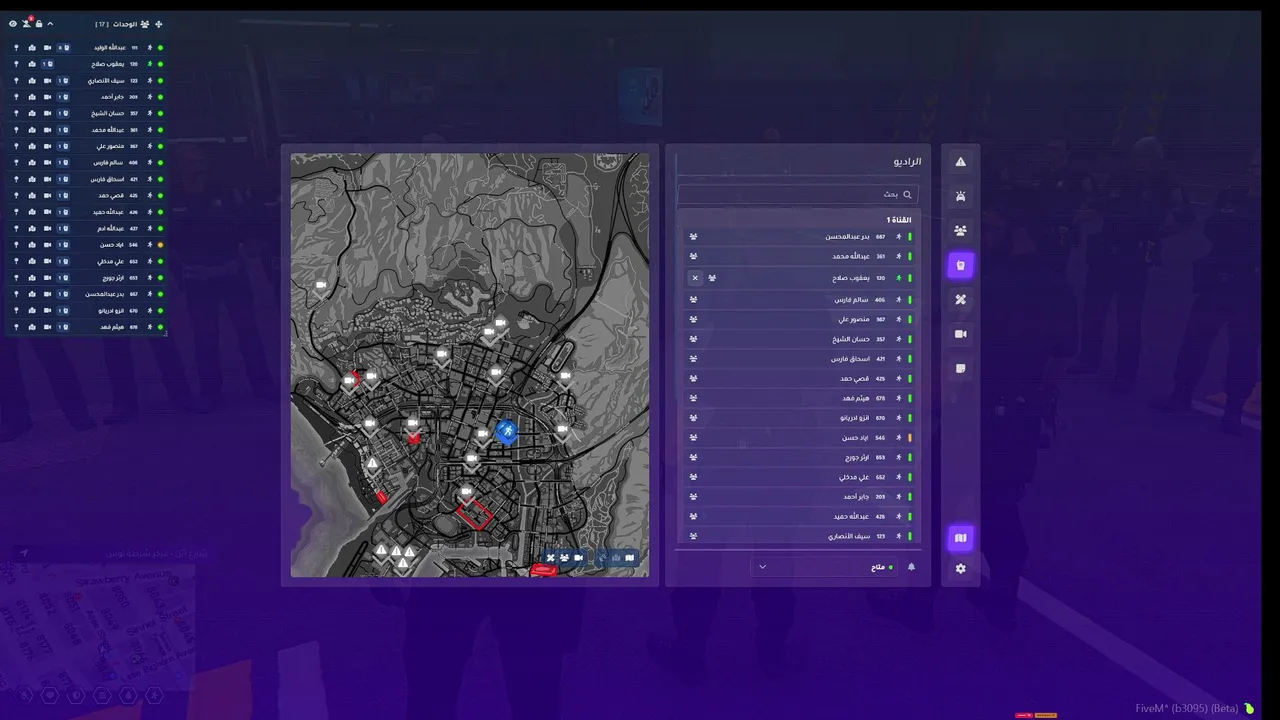Click the location pin for unit 123

[x=16, y=81]
